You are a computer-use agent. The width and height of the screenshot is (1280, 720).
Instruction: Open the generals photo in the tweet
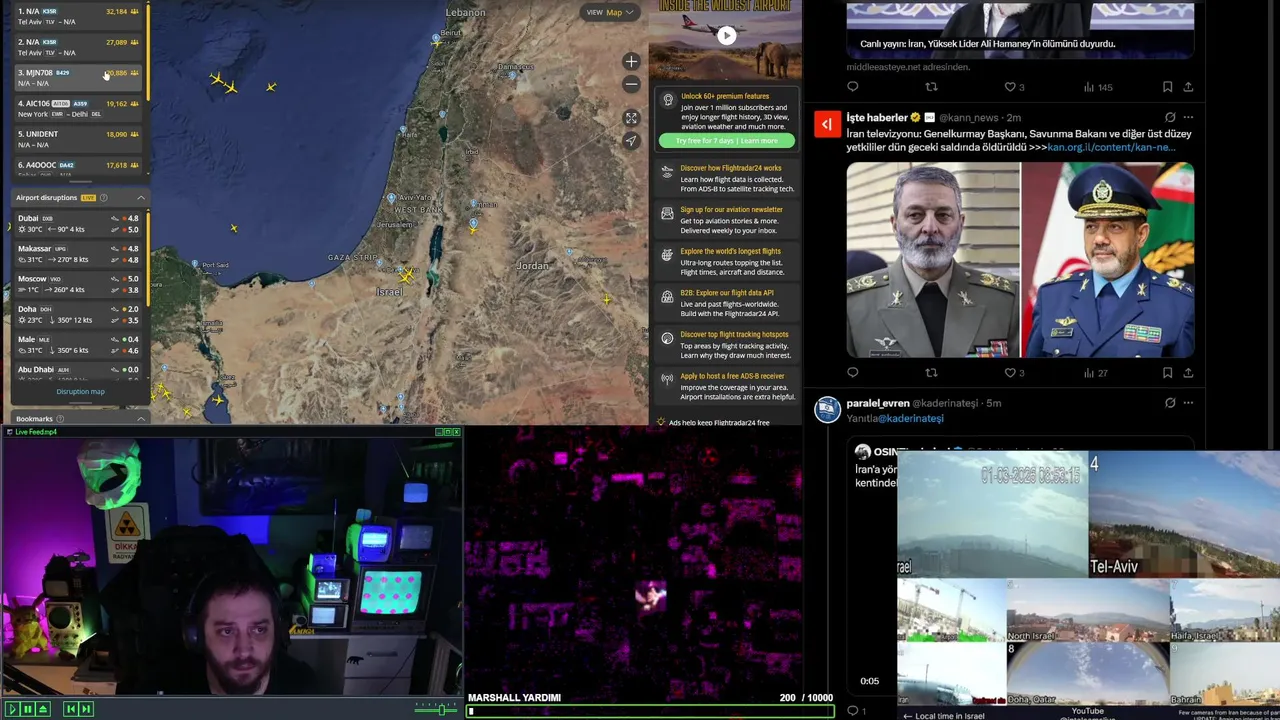coord(1020,260)
